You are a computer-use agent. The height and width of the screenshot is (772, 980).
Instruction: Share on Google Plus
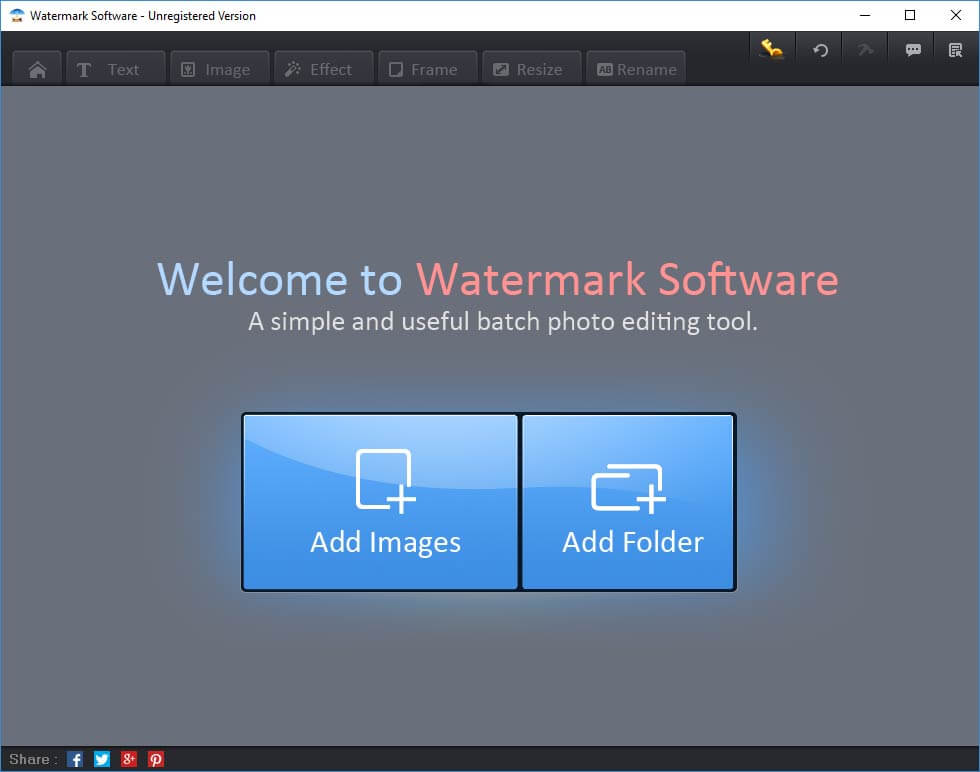click(129, 759)
